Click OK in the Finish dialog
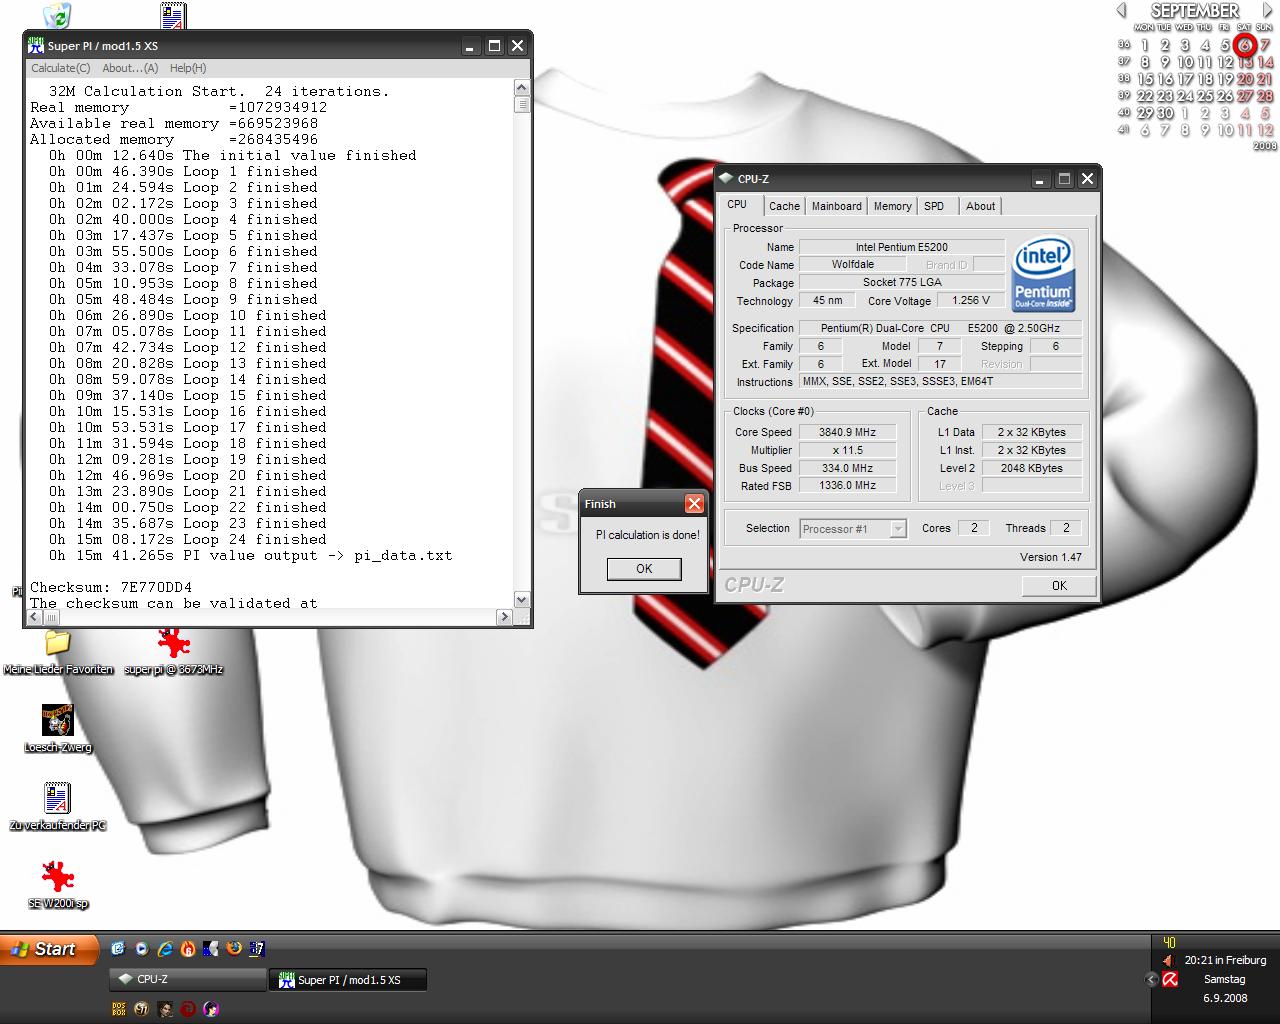Screen dimensions: 1280x1024 pos(644,568)
